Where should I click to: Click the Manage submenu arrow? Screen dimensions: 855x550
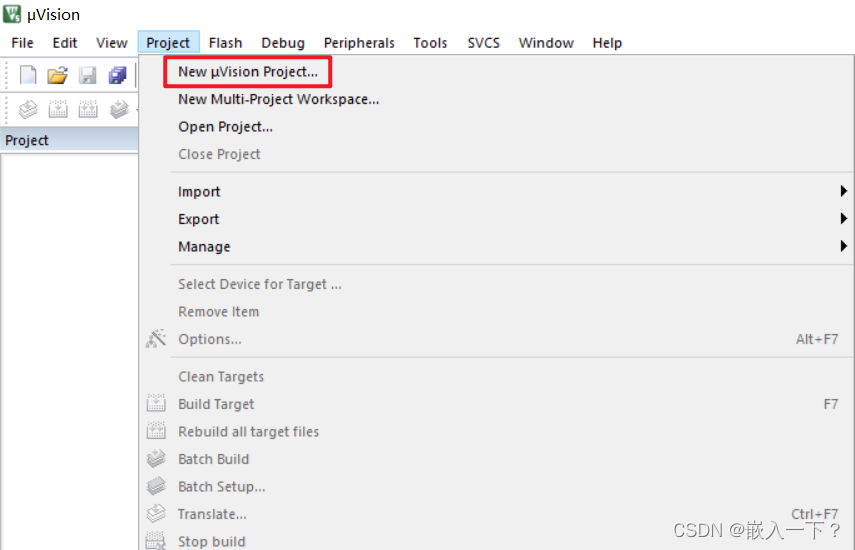point(843,246)
